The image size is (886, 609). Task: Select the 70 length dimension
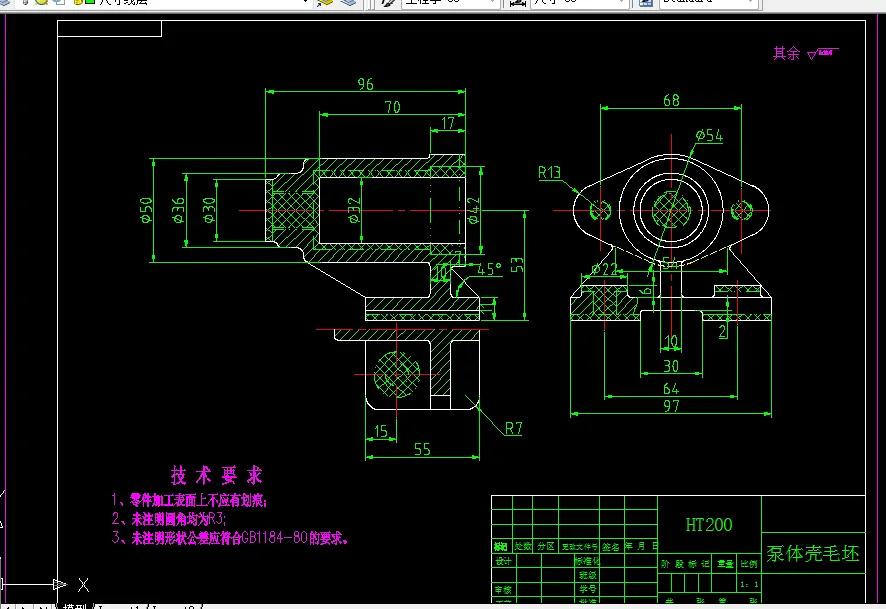point(392,107)
